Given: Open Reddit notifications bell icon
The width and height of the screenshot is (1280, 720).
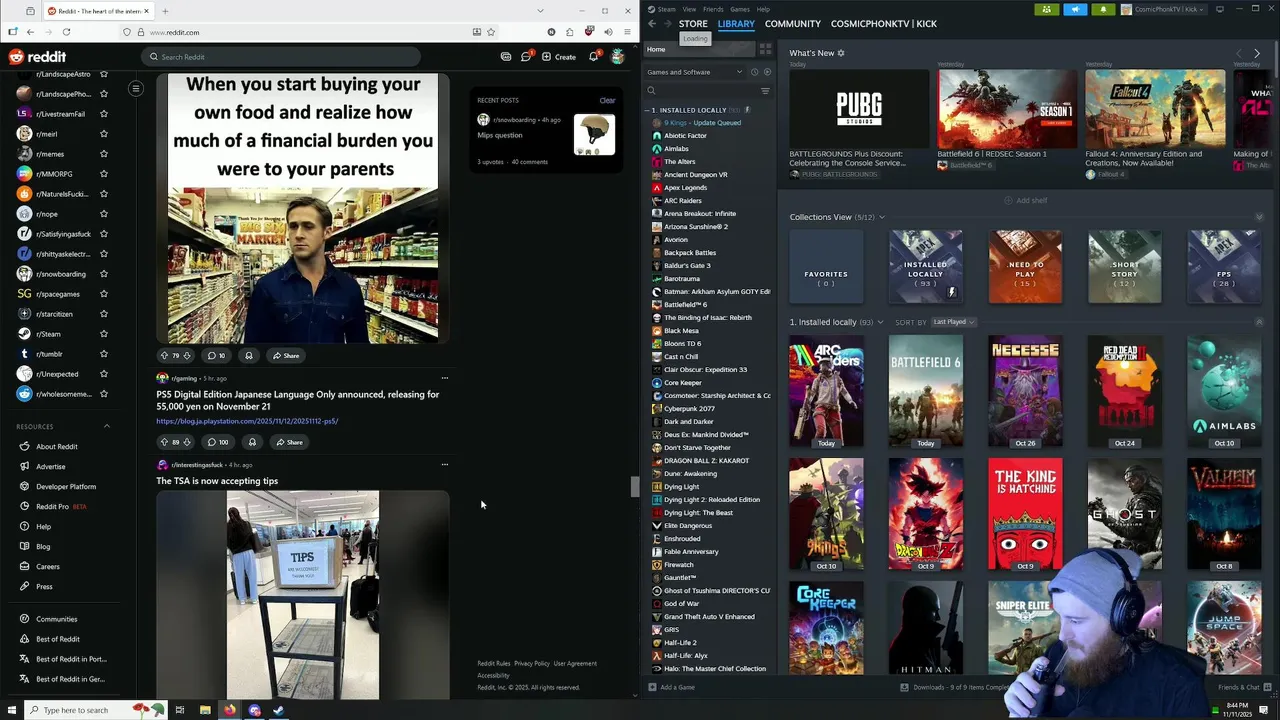Looking at the screenshot, I should pyautogui.click(x=593, y=57).
